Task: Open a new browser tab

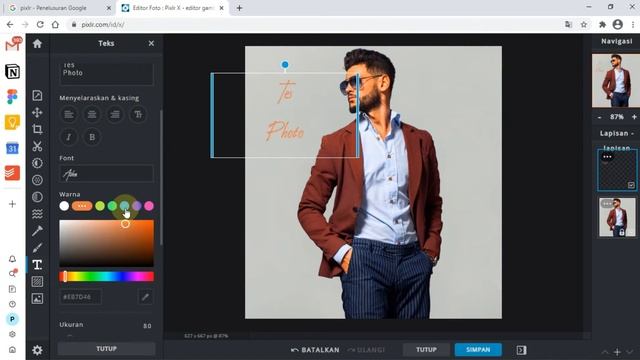Action: point(240,8)
